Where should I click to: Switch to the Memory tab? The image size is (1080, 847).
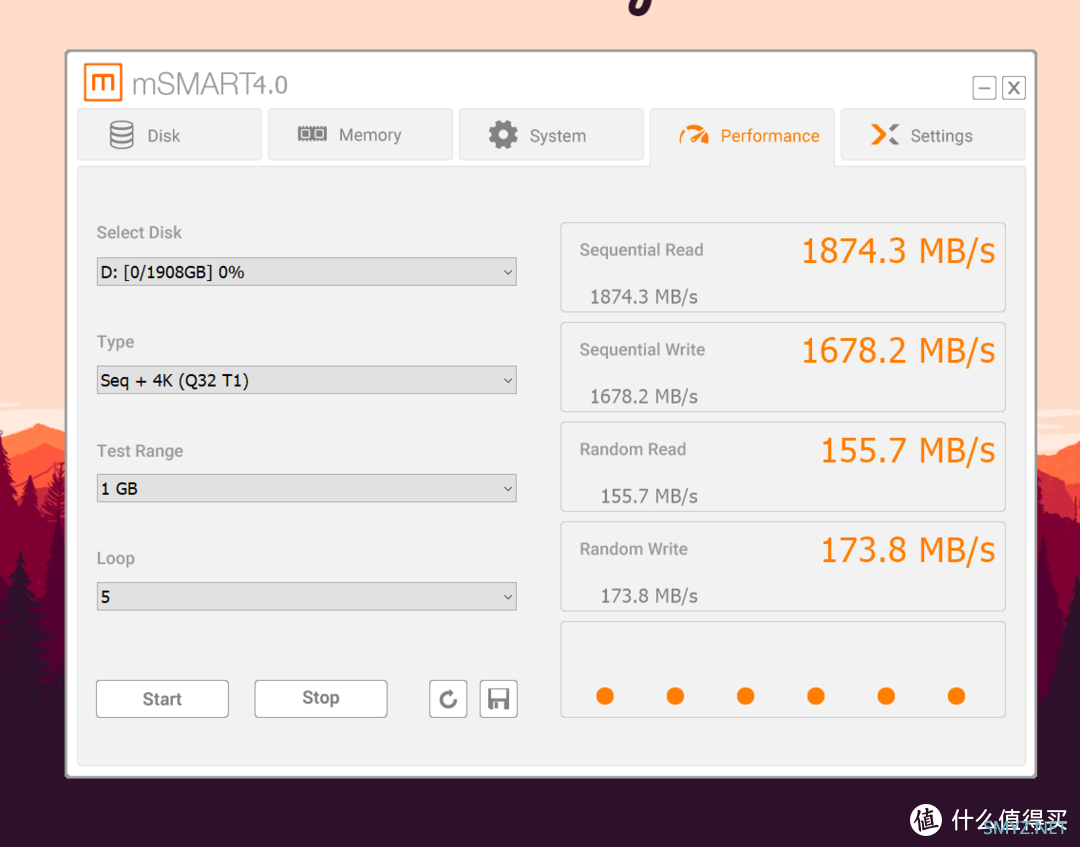(x=360, y=134)
